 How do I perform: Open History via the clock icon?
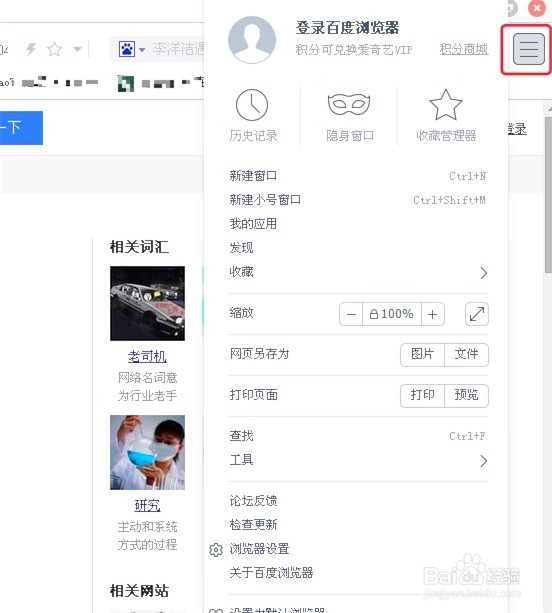[252, 105]
